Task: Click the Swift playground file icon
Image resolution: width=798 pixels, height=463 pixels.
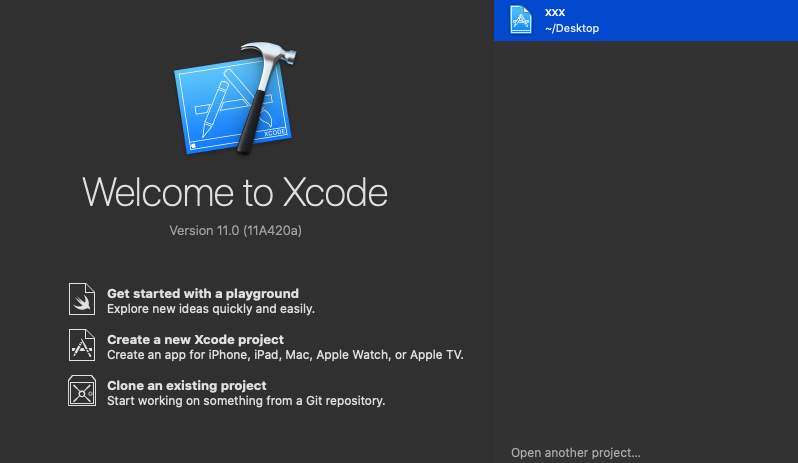Action: 82,299
